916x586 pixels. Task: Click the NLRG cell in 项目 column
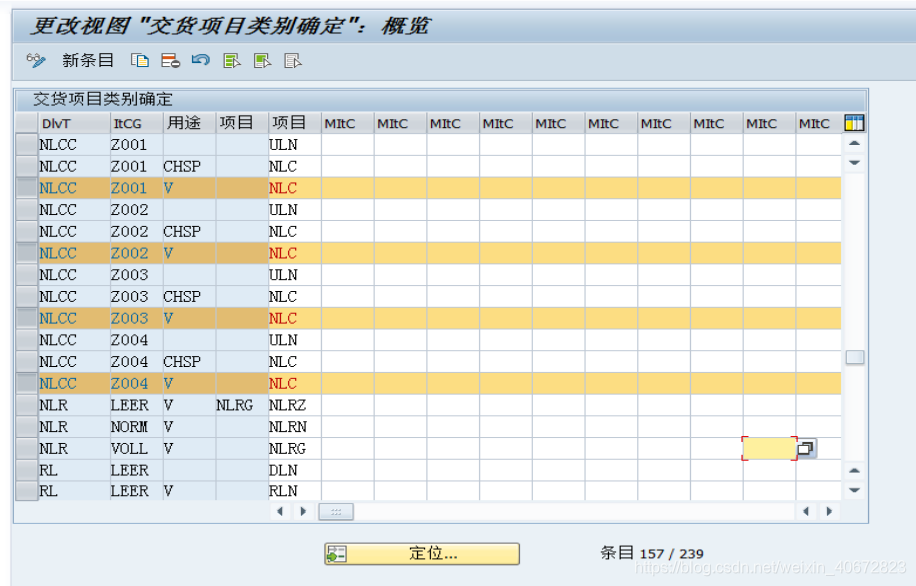coord(242,405)
